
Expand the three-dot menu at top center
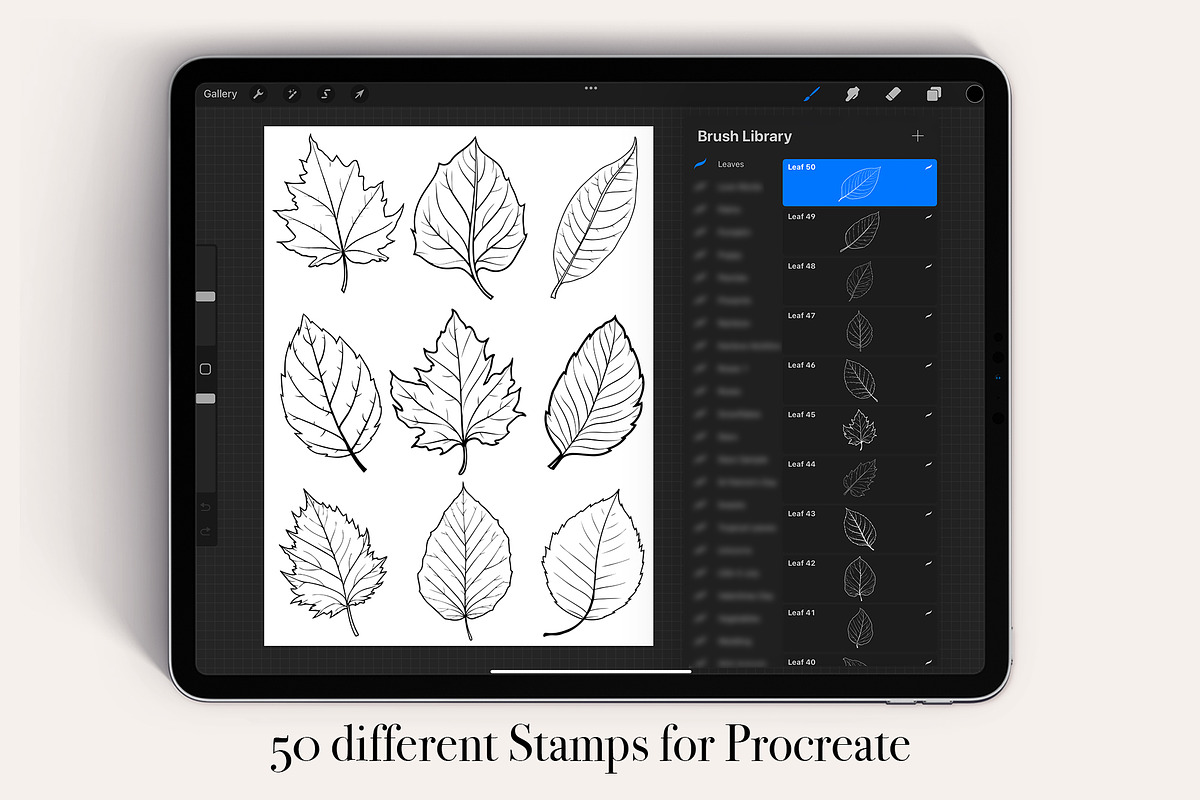591,88
